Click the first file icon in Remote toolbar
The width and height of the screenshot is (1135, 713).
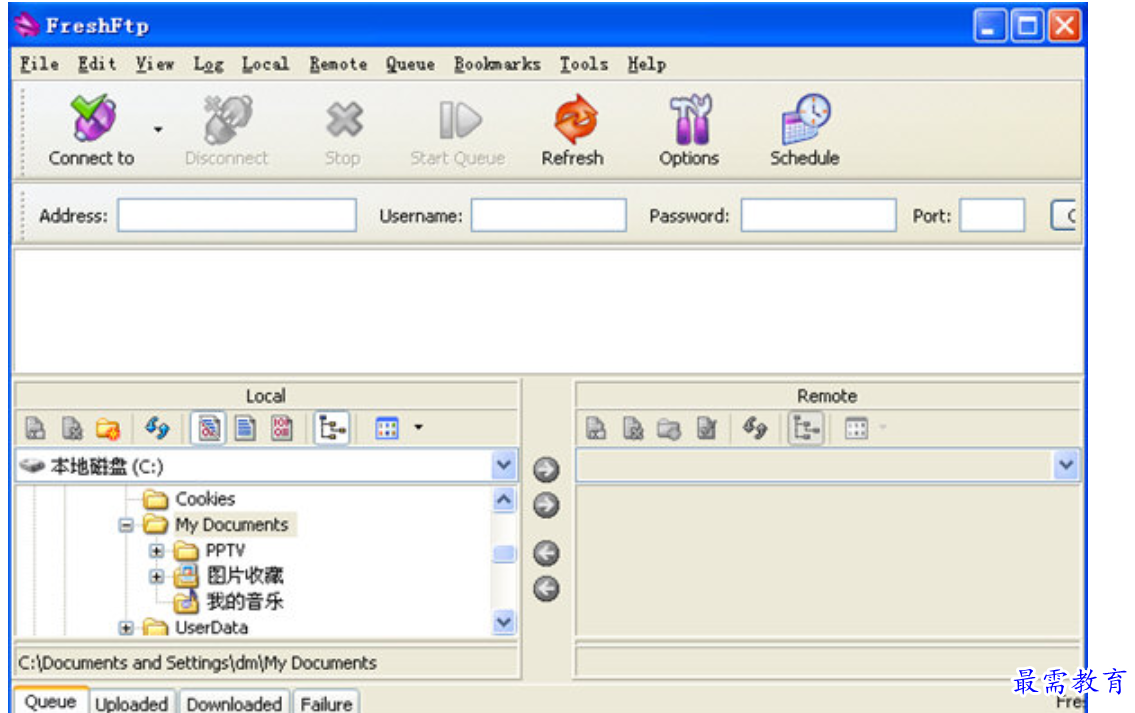pyautogui.click(x=596, y=429)
